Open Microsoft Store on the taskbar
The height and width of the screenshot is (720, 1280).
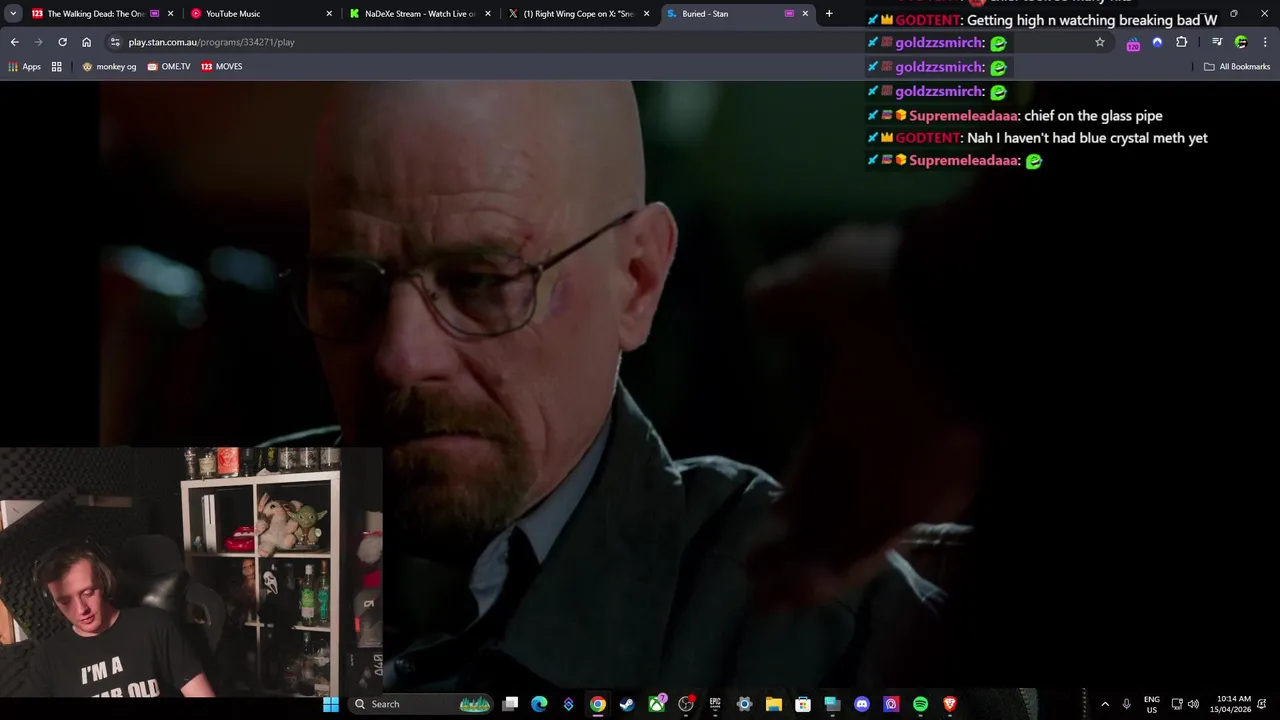click(803, 704)
